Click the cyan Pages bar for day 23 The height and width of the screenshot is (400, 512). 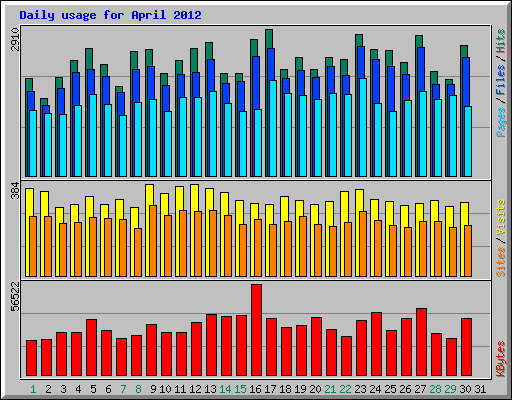pos(363,127)
